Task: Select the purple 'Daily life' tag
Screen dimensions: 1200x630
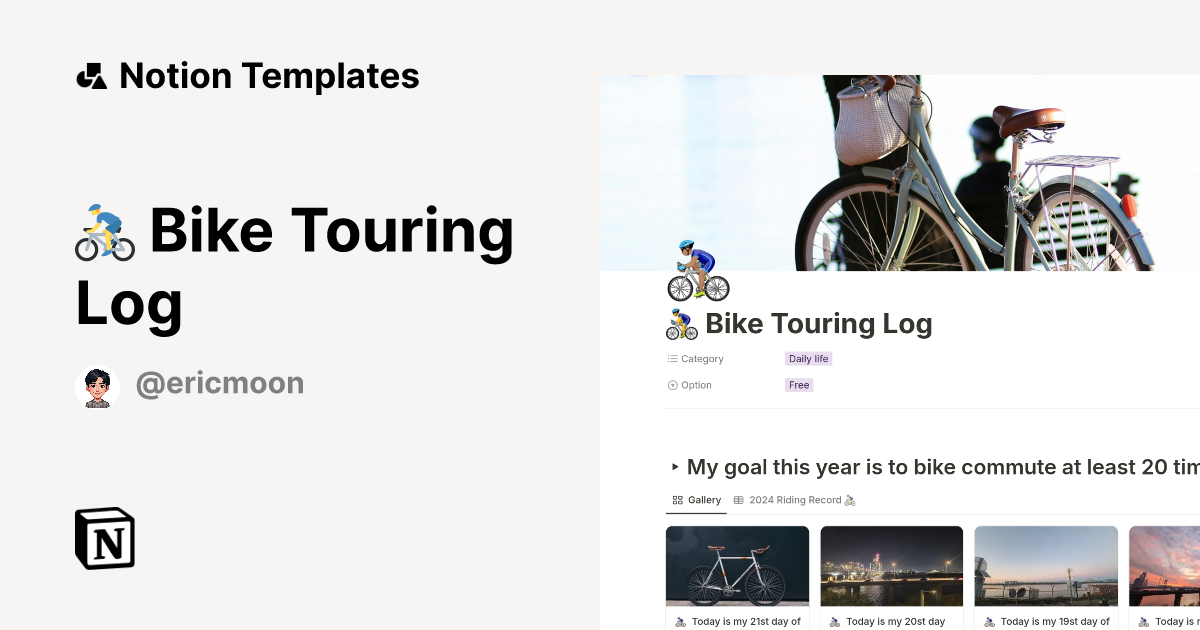Action: pos(809,358)
